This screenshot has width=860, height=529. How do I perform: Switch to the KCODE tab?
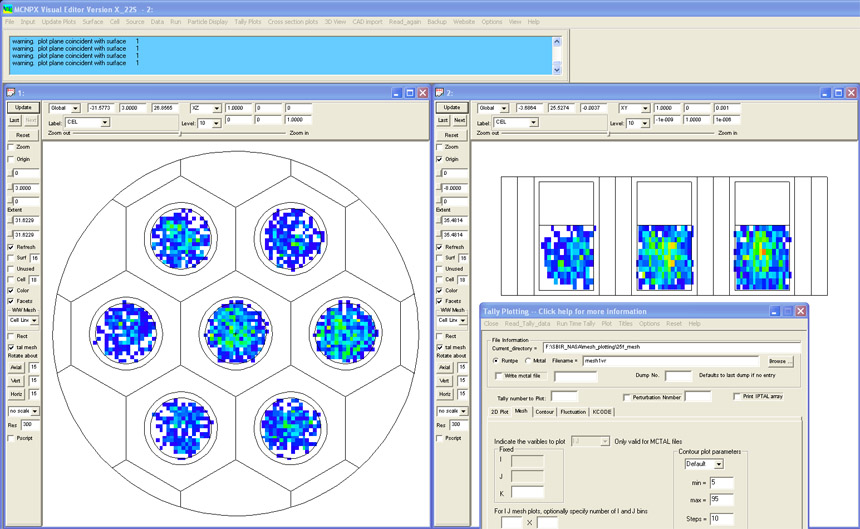[x=602, y=412]
